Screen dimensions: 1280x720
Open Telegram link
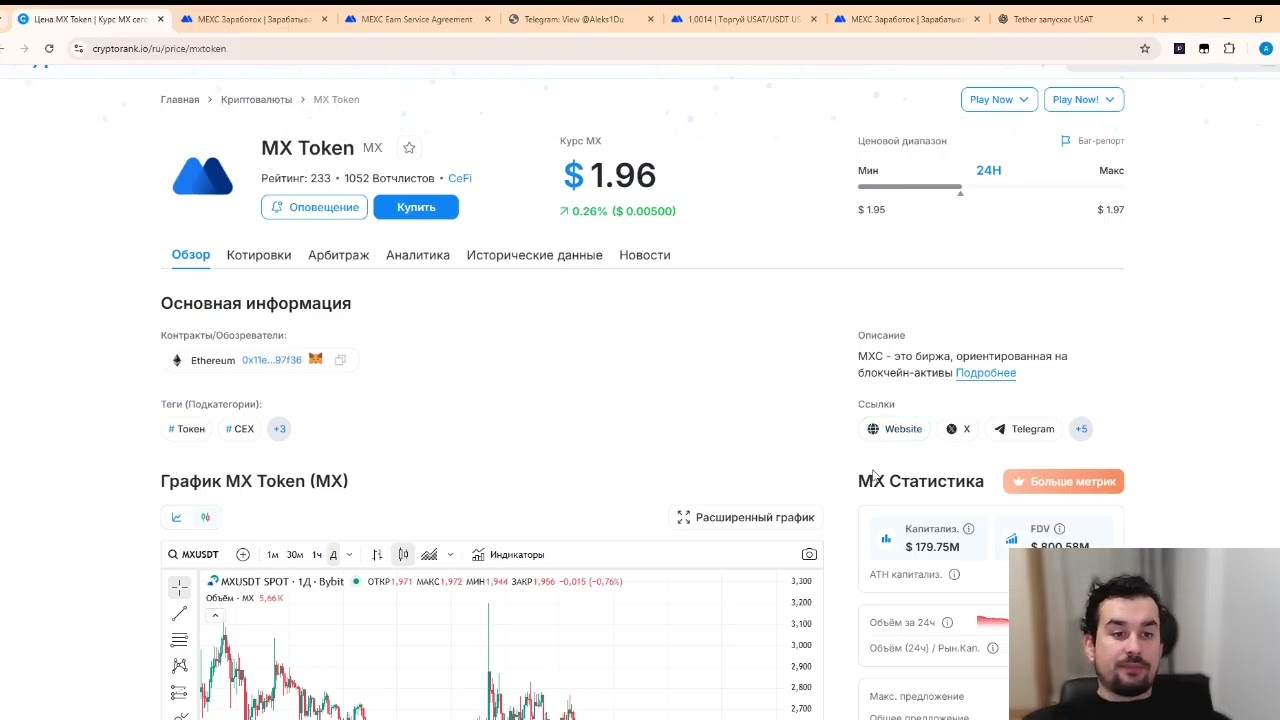pos(1024,429)
